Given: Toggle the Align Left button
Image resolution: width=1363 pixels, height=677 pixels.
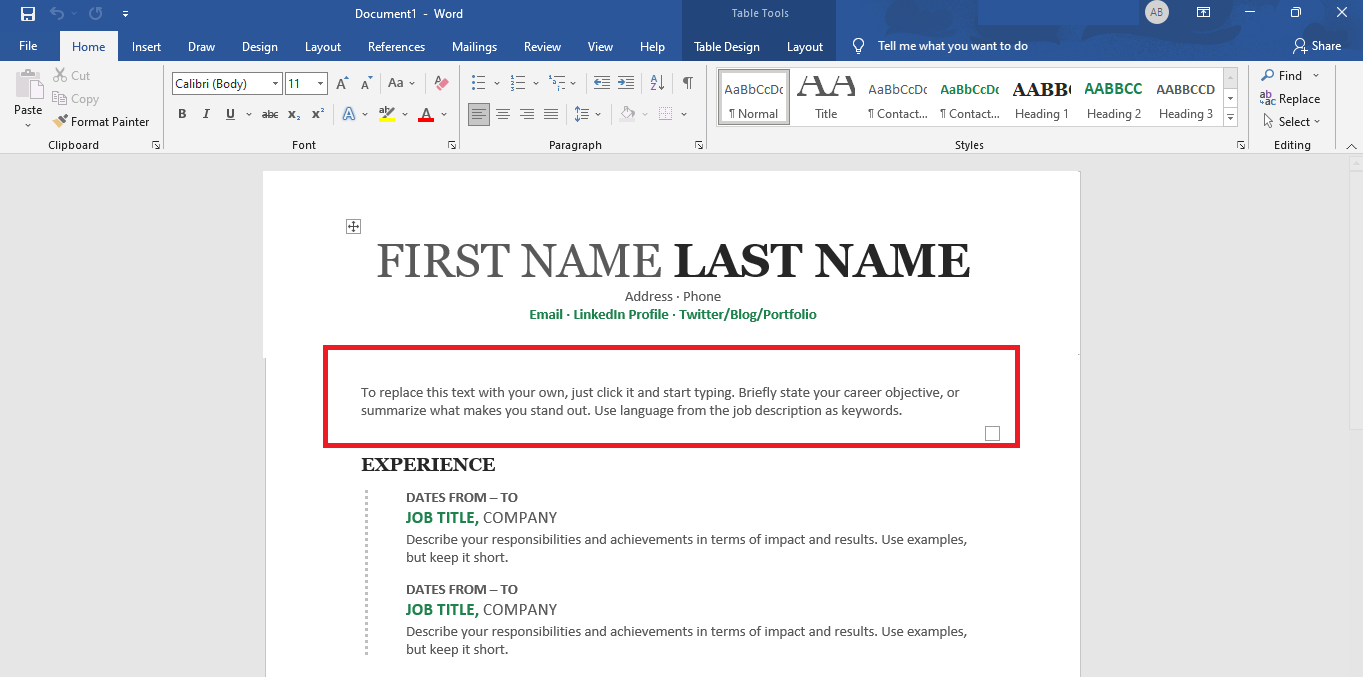Looking at the screenshot, I should [479, 114].
